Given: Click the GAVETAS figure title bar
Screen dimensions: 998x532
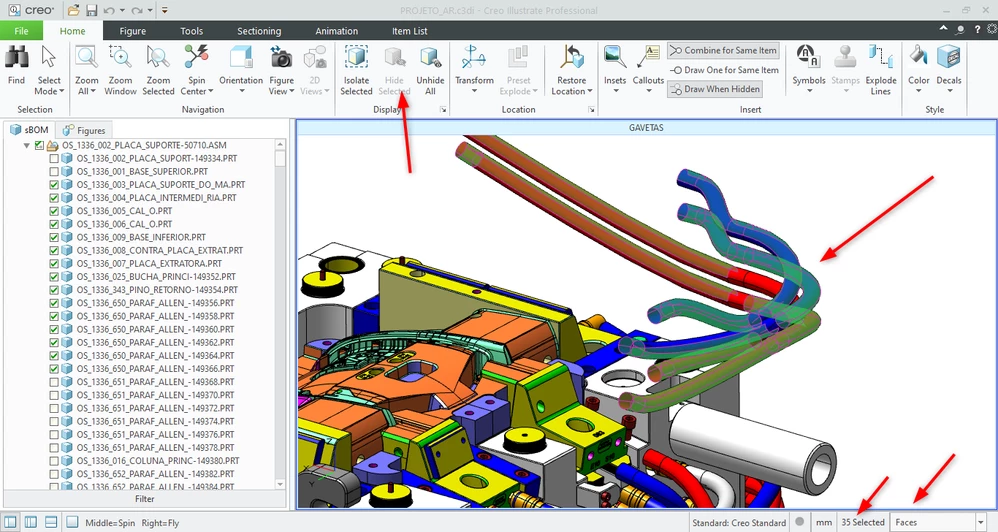Looking at the screenshot, I should [645, 127].
